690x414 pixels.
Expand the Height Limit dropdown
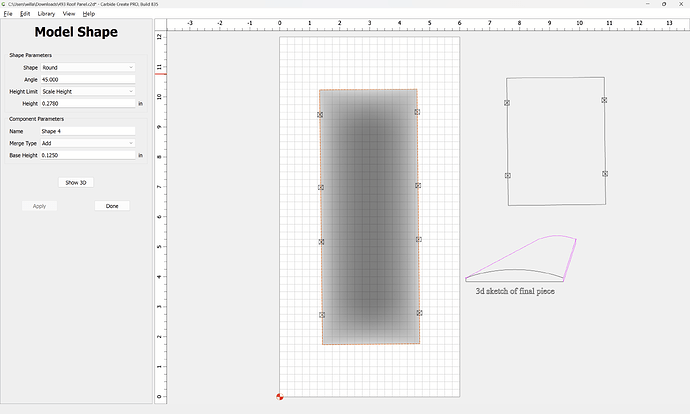coord(87,91)
